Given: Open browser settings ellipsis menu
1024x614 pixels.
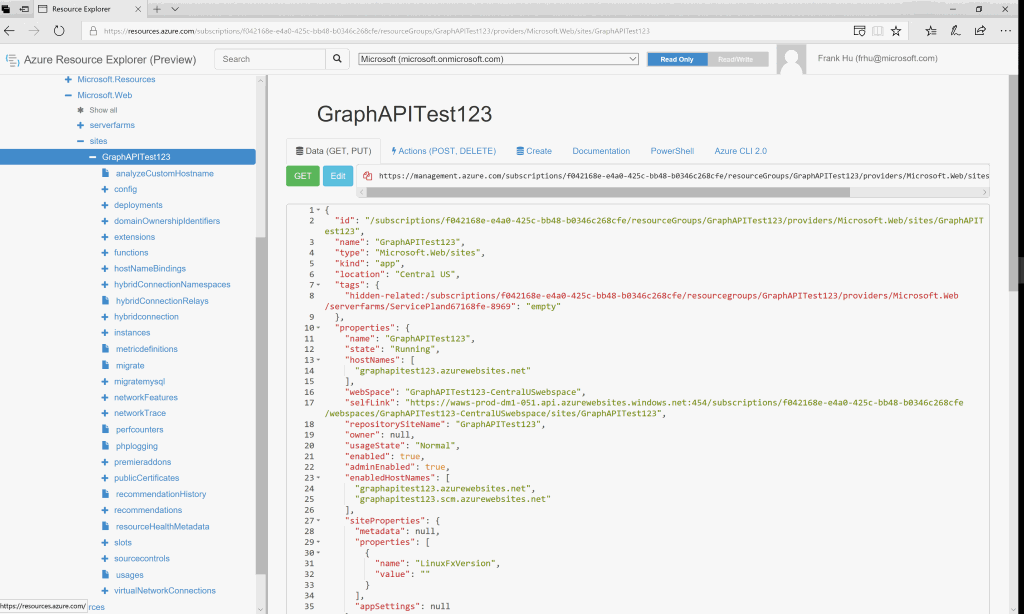Looking at the screenshot, I should 1005,31.
